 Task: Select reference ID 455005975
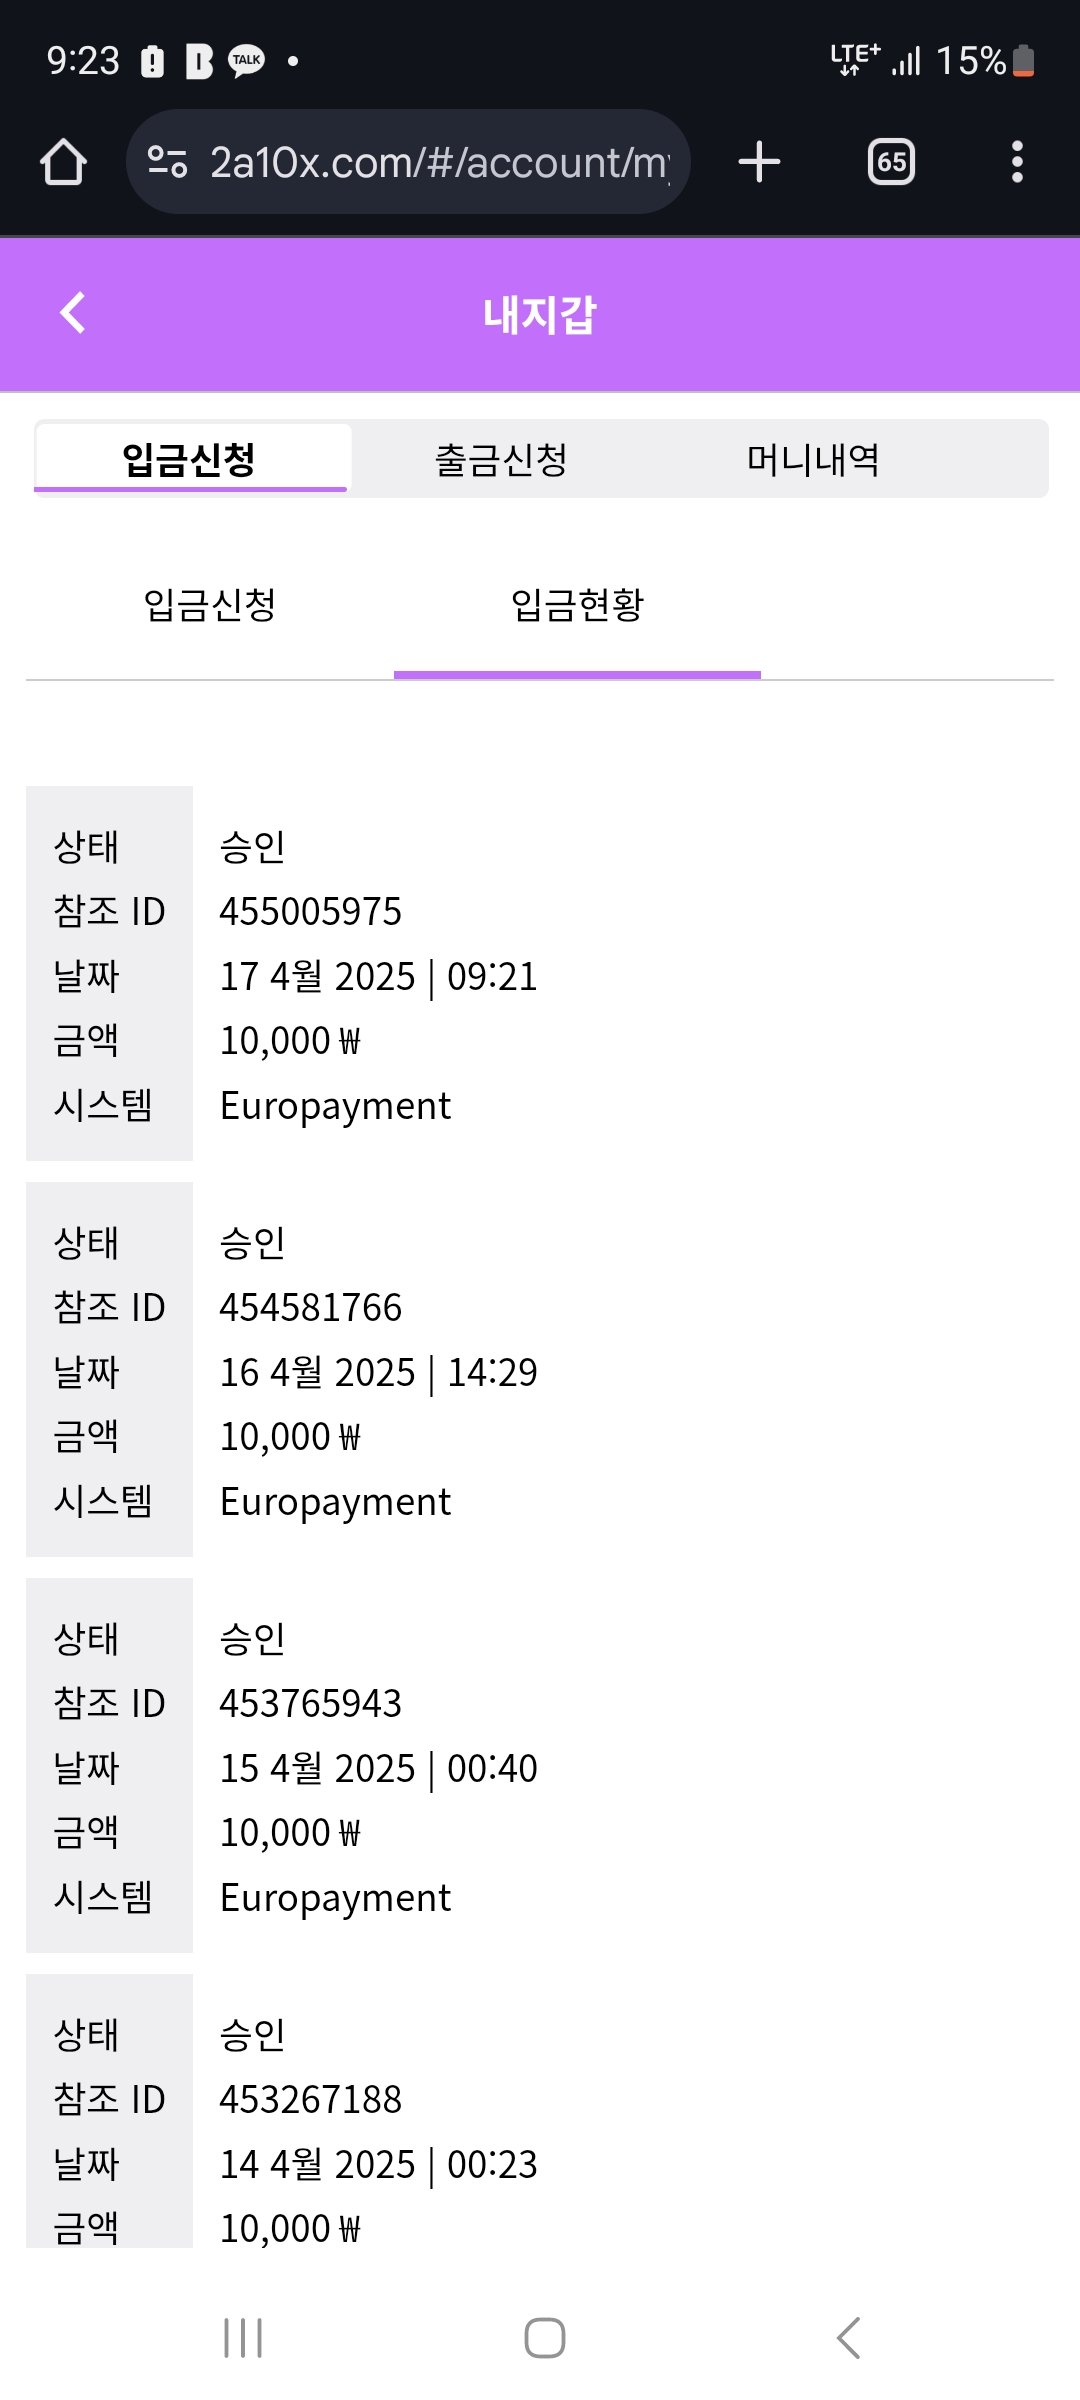311,912
